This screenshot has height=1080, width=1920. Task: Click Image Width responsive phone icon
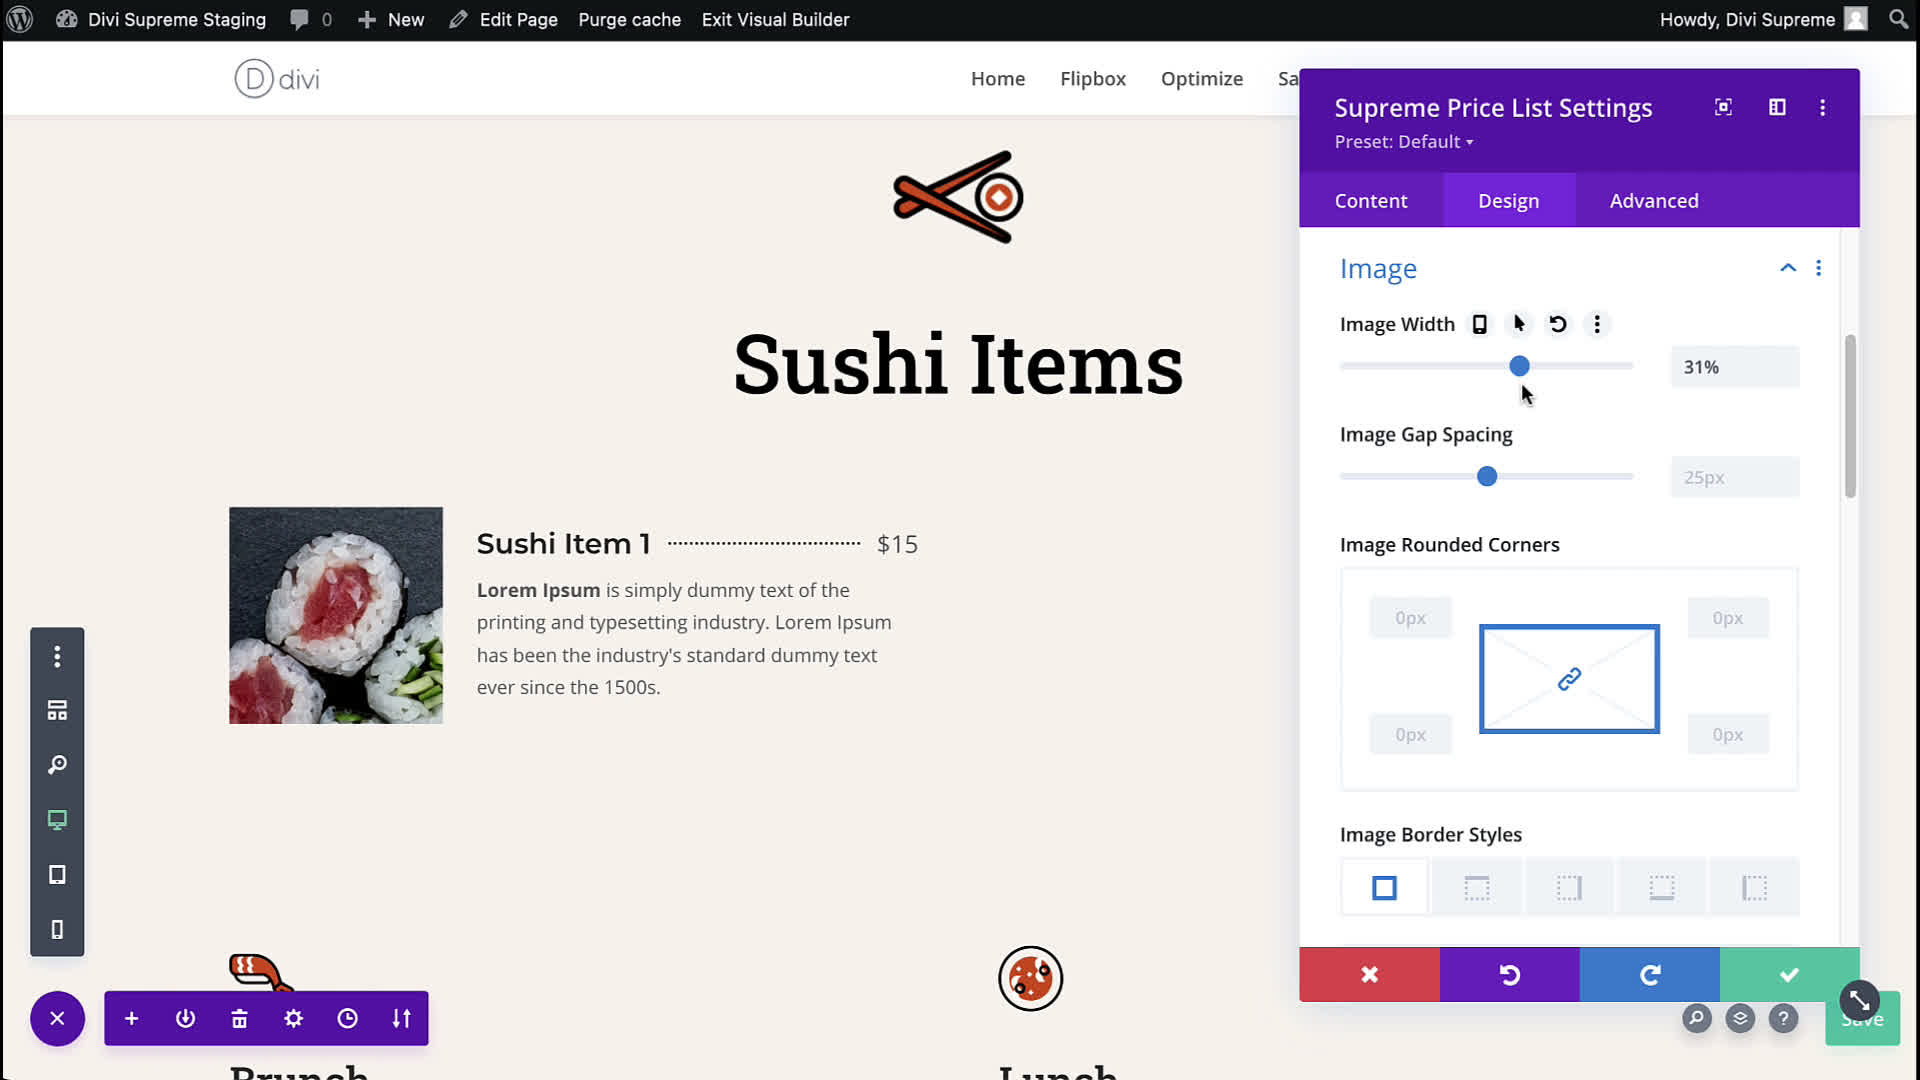click(x=1479, y=324)
